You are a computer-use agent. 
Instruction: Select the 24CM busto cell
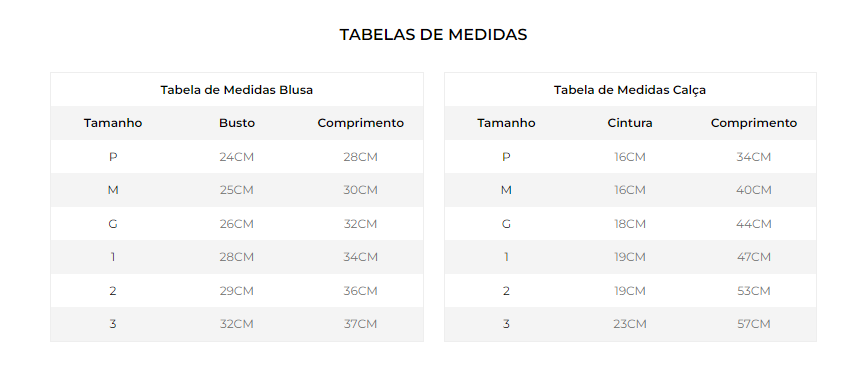(x=236, y=157)
